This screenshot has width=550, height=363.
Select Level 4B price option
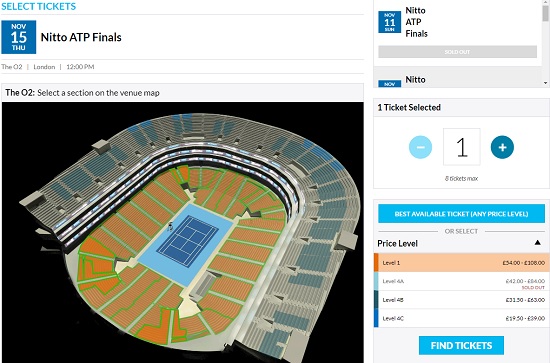tap(462, 300)
